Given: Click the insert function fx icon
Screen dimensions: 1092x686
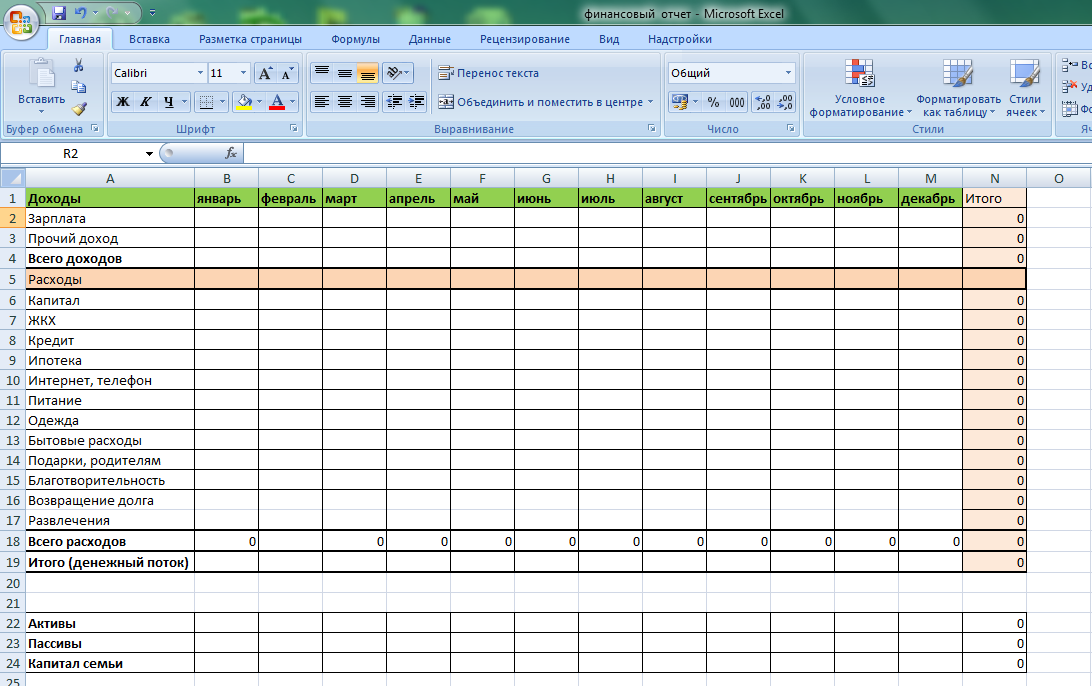Looking at the screenshot, I should coord(231,153).
